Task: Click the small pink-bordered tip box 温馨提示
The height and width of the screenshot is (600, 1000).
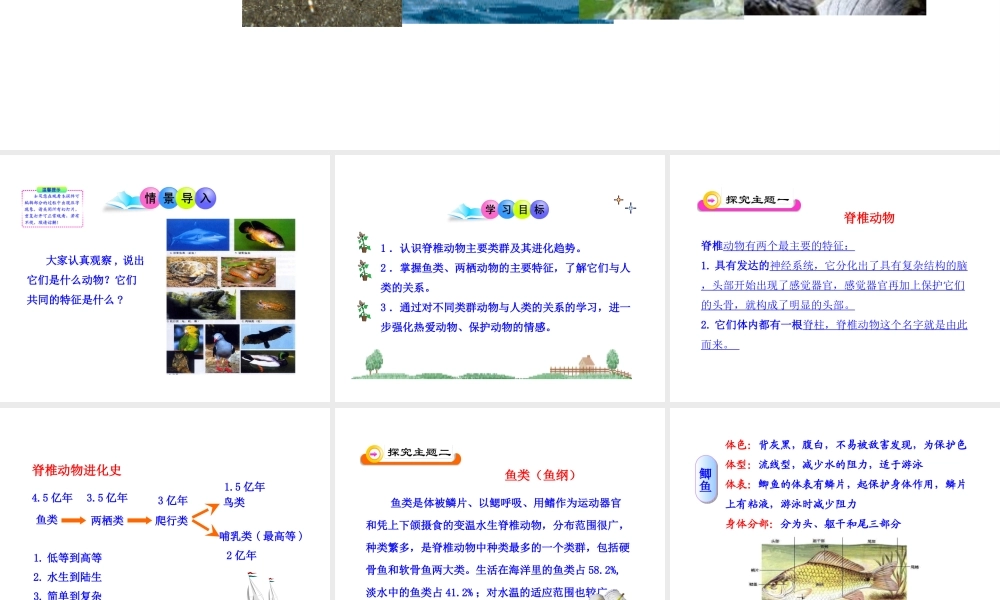Action: coord(52,208)
